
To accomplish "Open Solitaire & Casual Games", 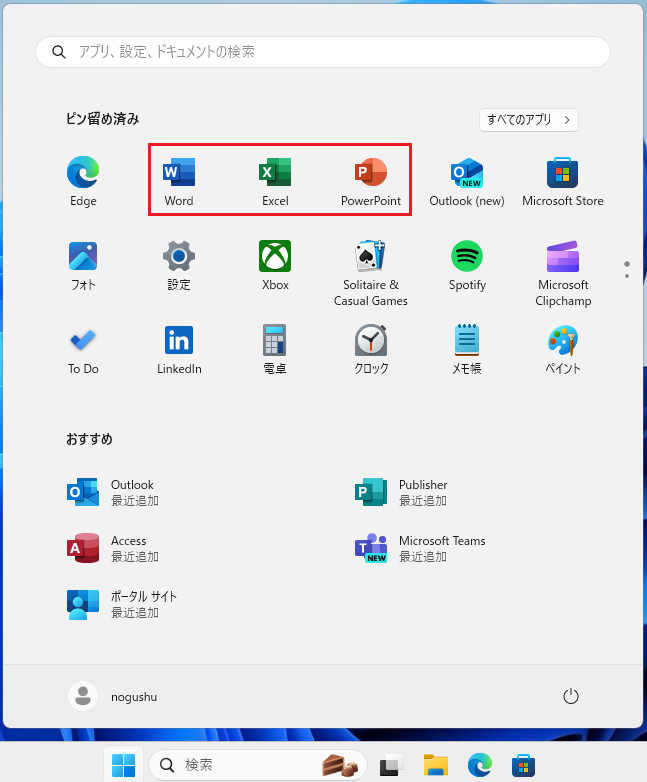I will click(371, 273).
